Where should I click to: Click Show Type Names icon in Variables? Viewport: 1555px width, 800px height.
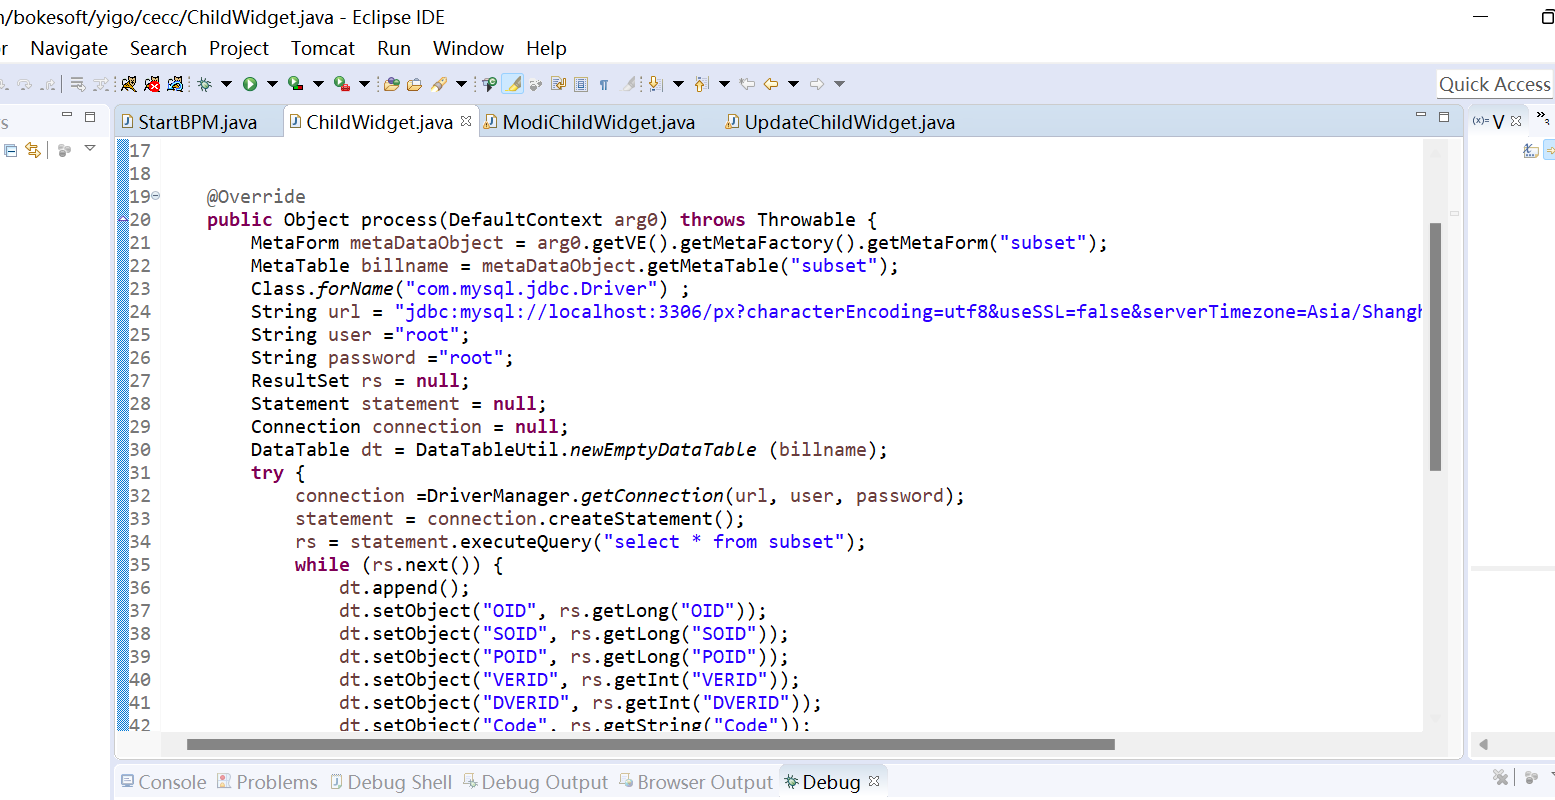[x=1530, y=150]
